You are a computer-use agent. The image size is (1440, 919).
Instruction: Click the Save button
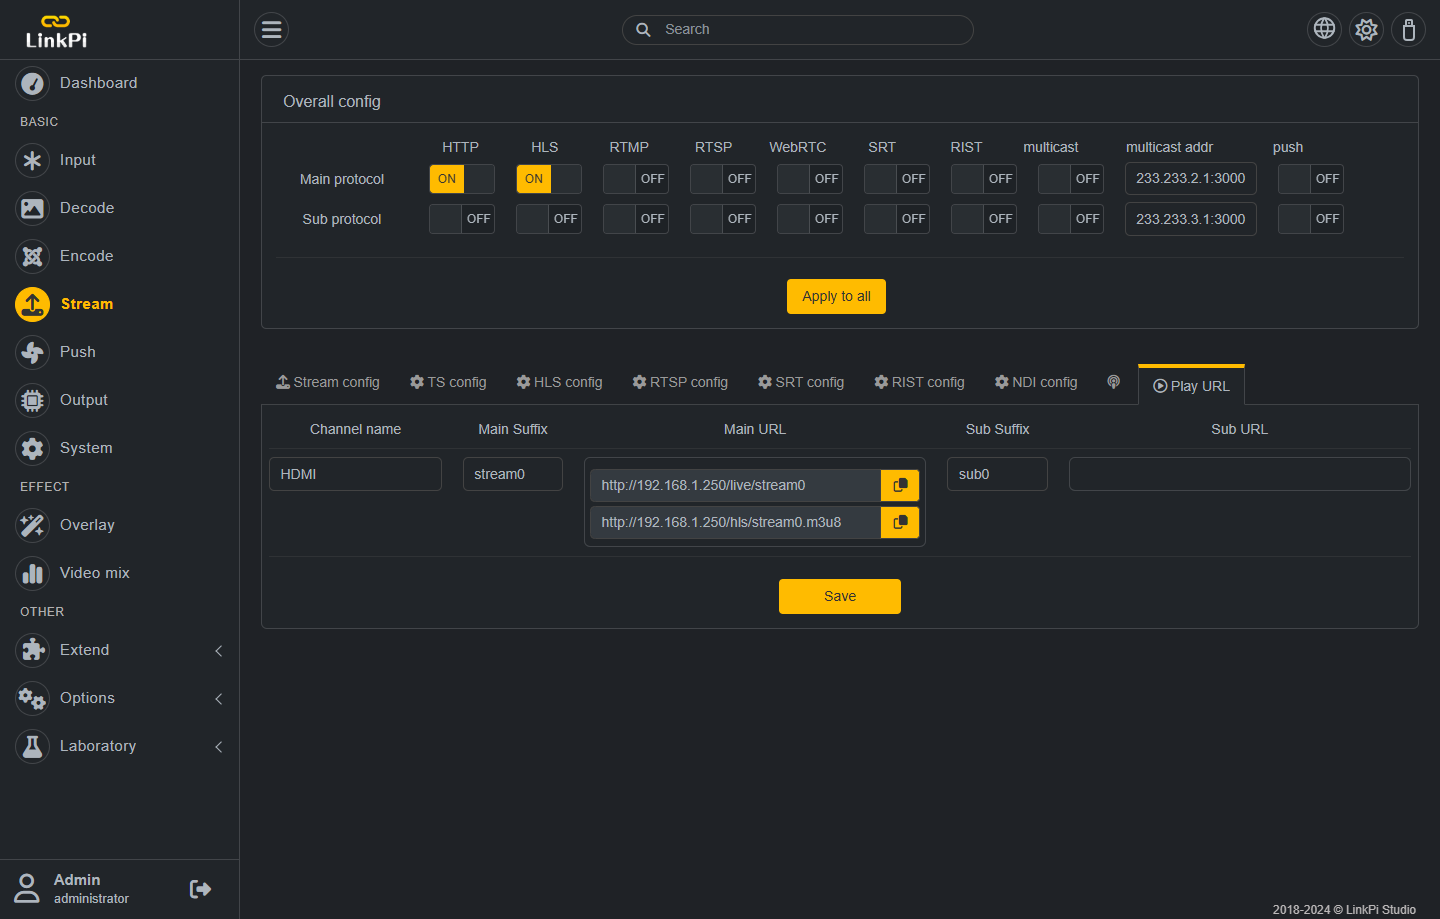pos(839,596)
